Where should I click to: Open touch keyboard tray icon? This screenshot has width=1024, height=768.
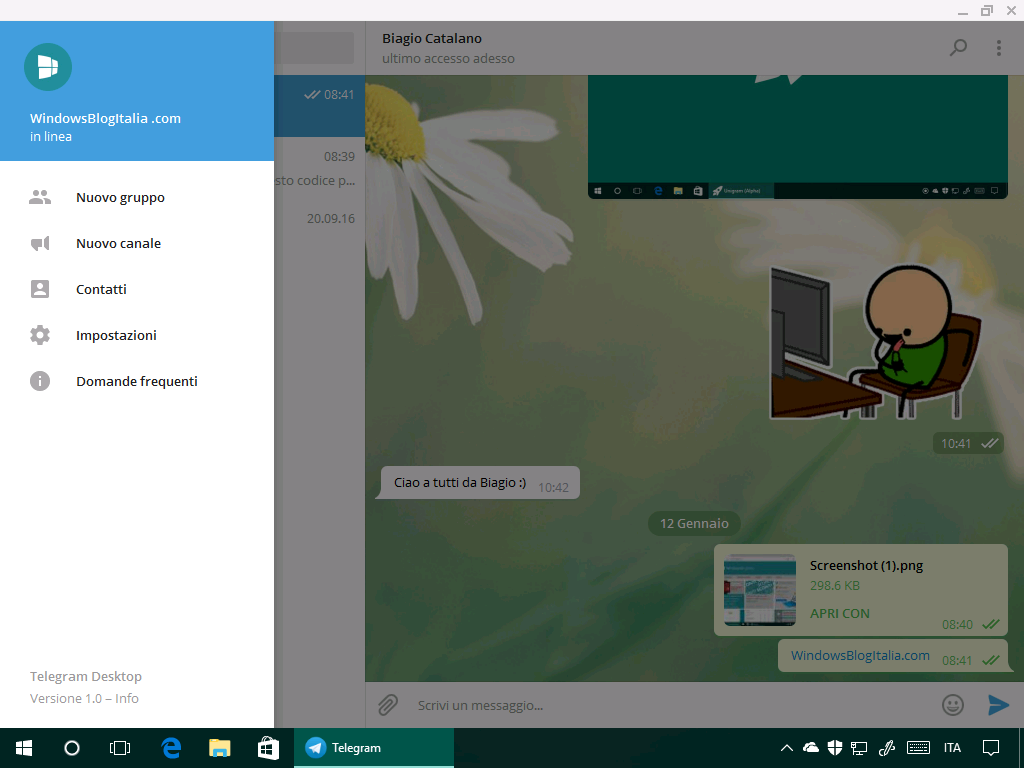(x=918, y=748)
